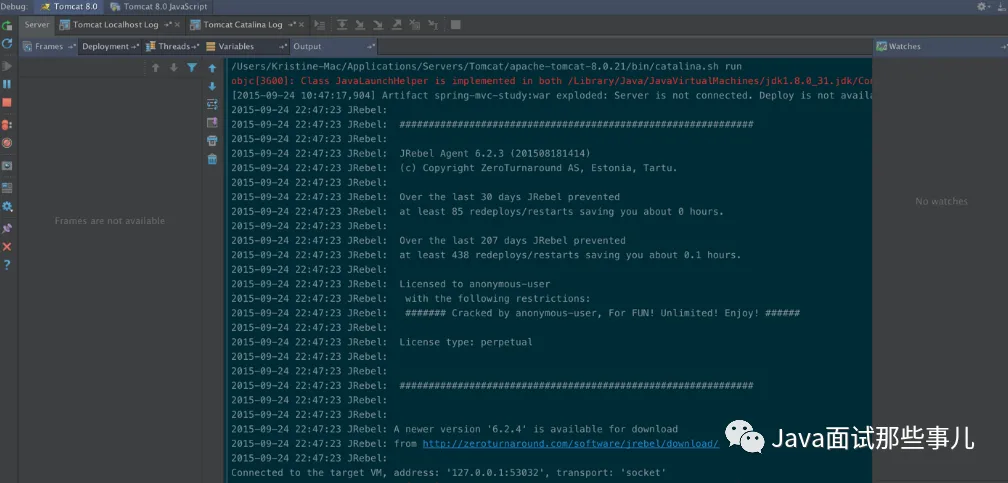The width and height of the screenshot is (1008, 483).
Task: Open help with the question mark icon
Action: point(7,265)
